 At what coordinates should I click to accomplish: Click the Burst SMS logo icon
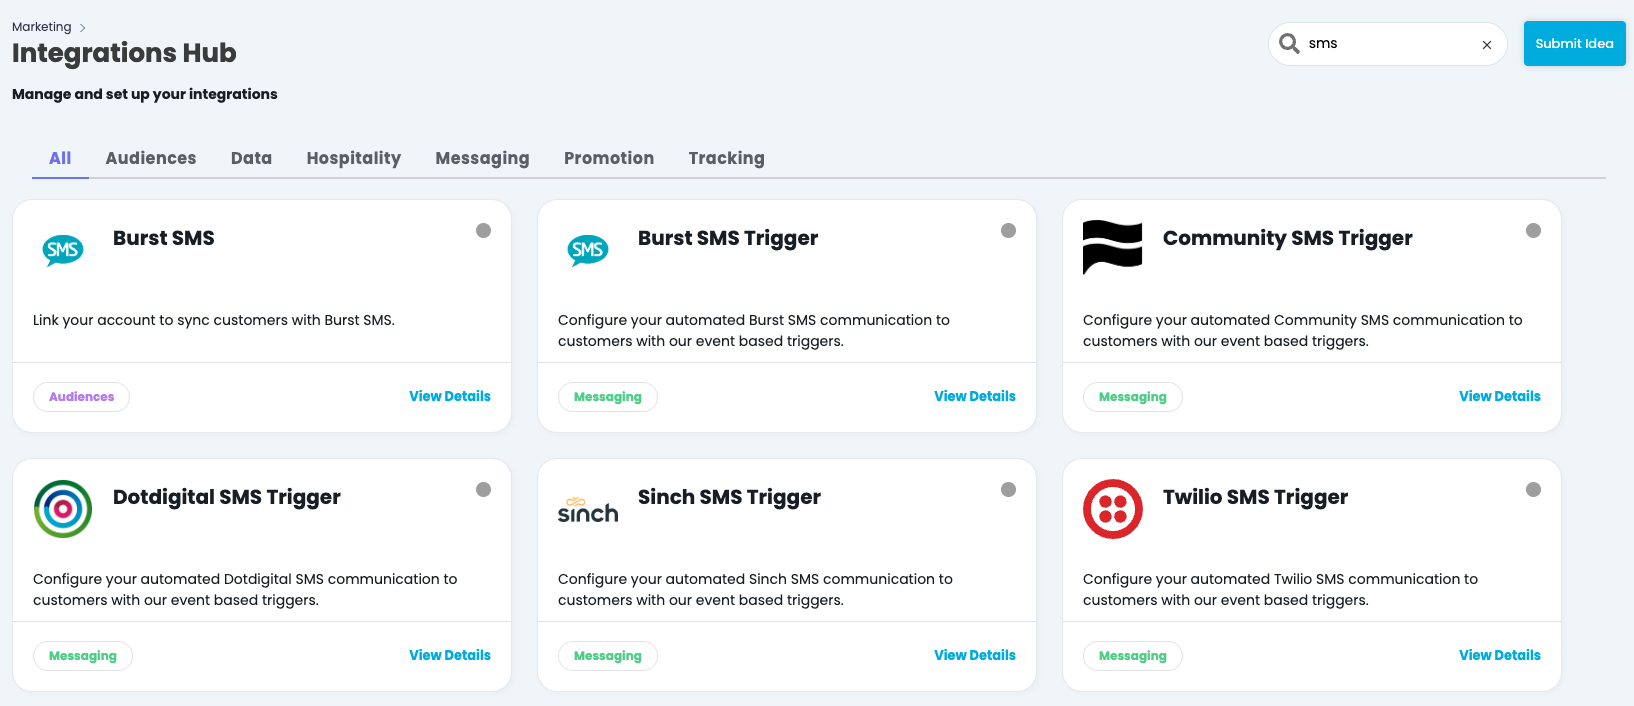[63, 249]
